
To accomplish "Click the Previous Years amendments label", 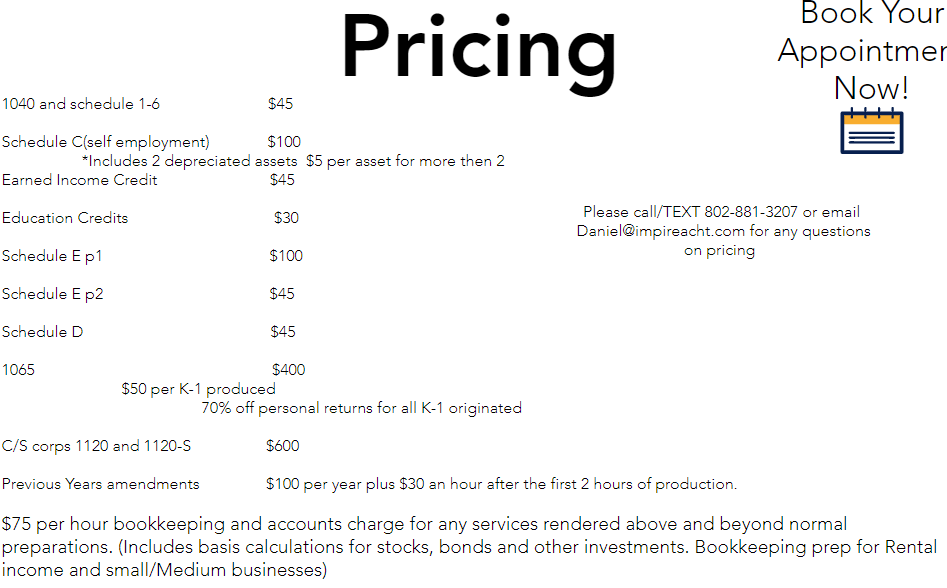I will tap(101, 484).
